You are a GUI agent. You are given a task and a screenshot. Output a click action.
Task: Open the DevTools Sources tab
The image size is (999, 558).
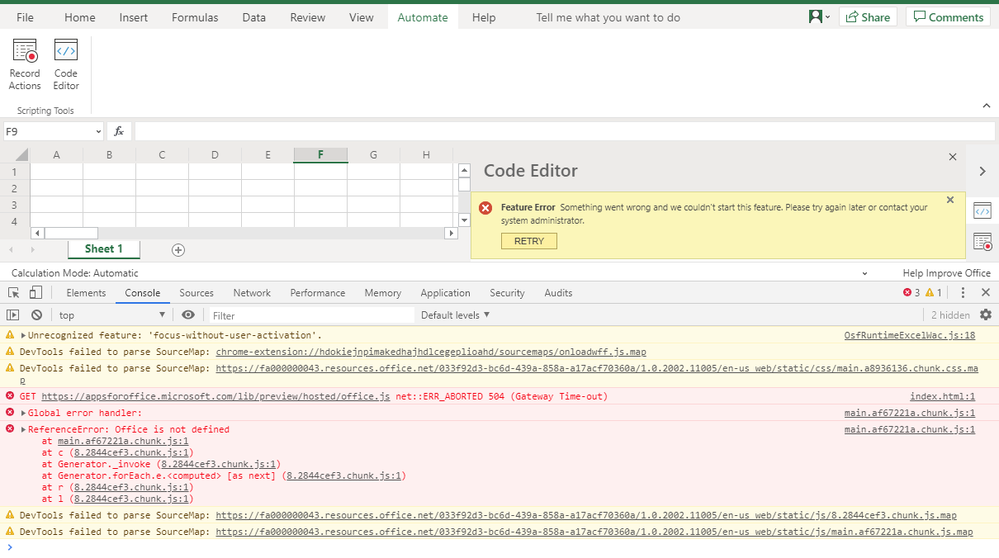[196, 293]
